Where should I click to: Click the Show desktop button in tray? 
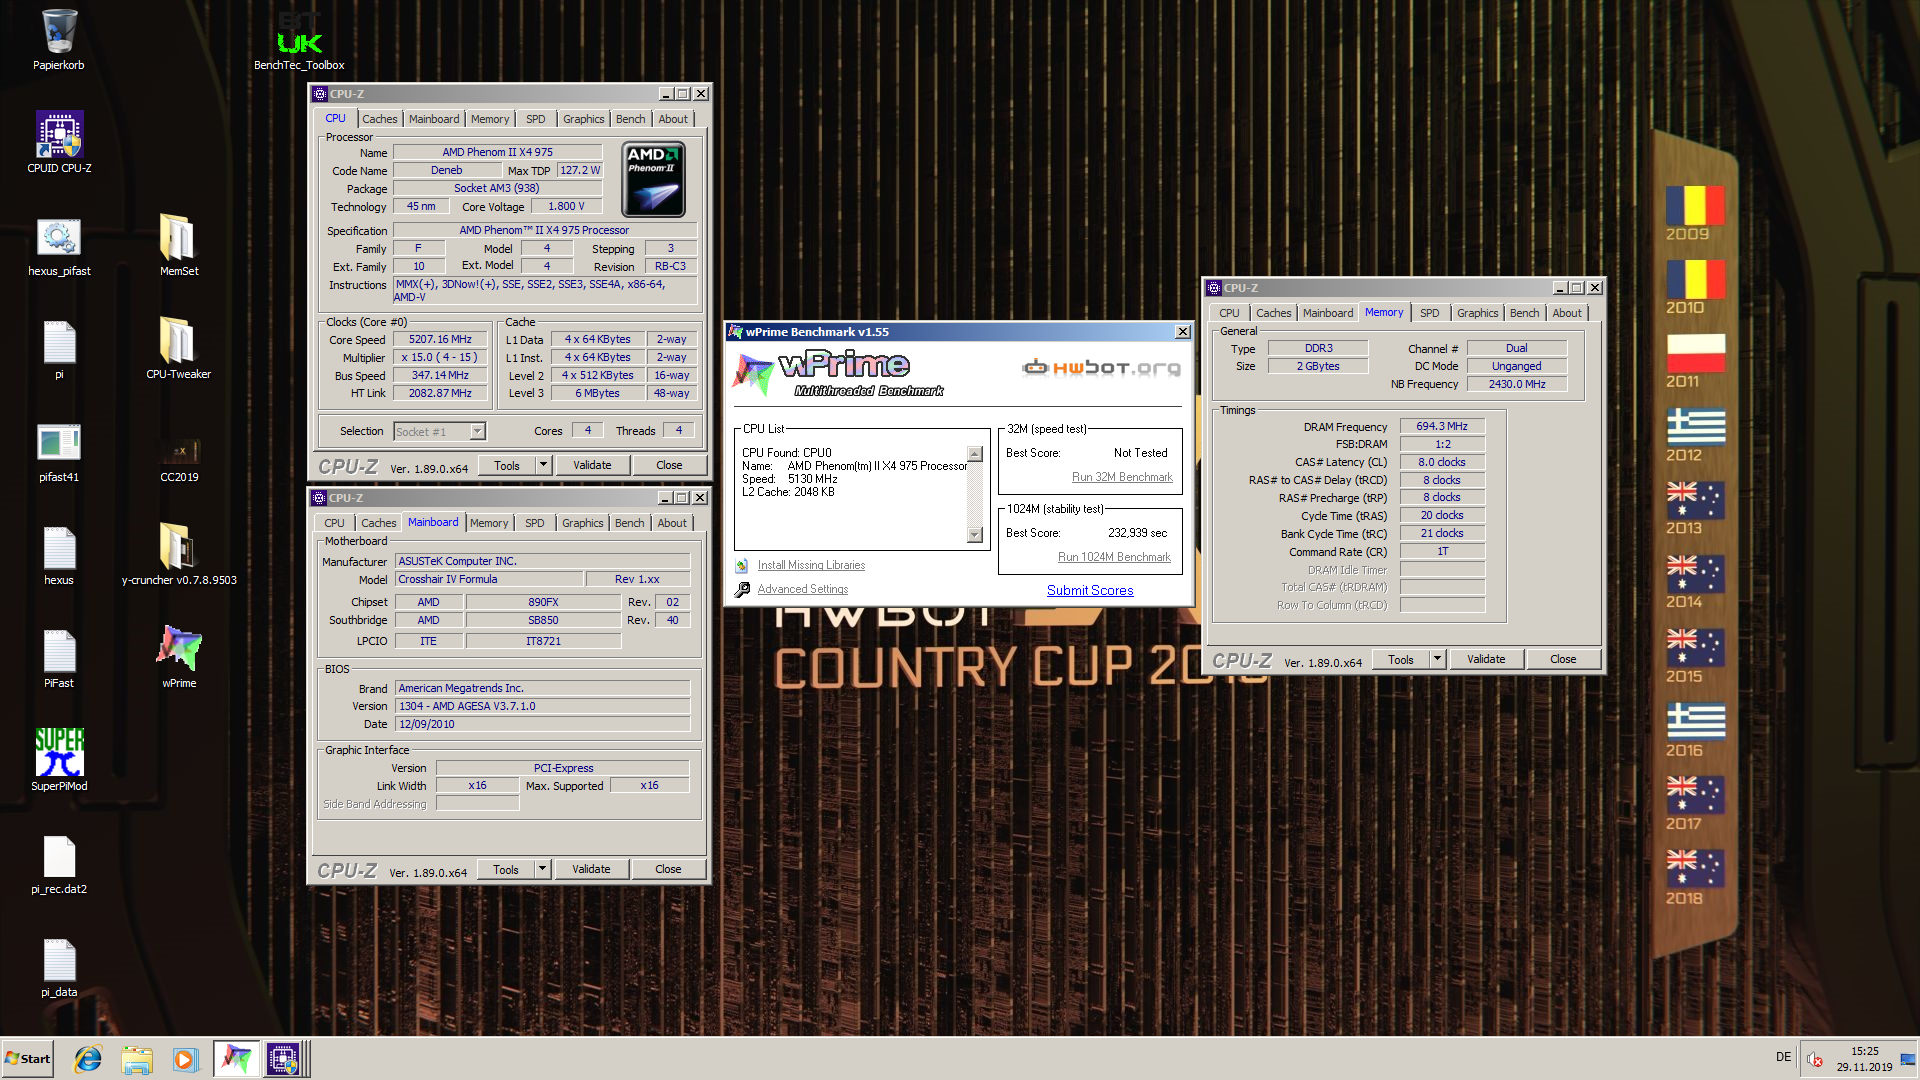(1908, 1059)
